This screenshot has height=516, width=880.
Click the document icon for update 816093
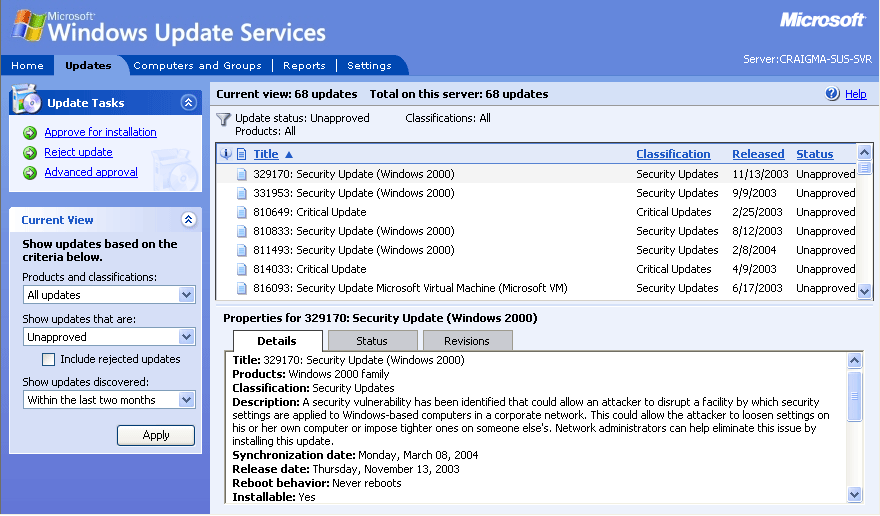[x=241, y=289]
